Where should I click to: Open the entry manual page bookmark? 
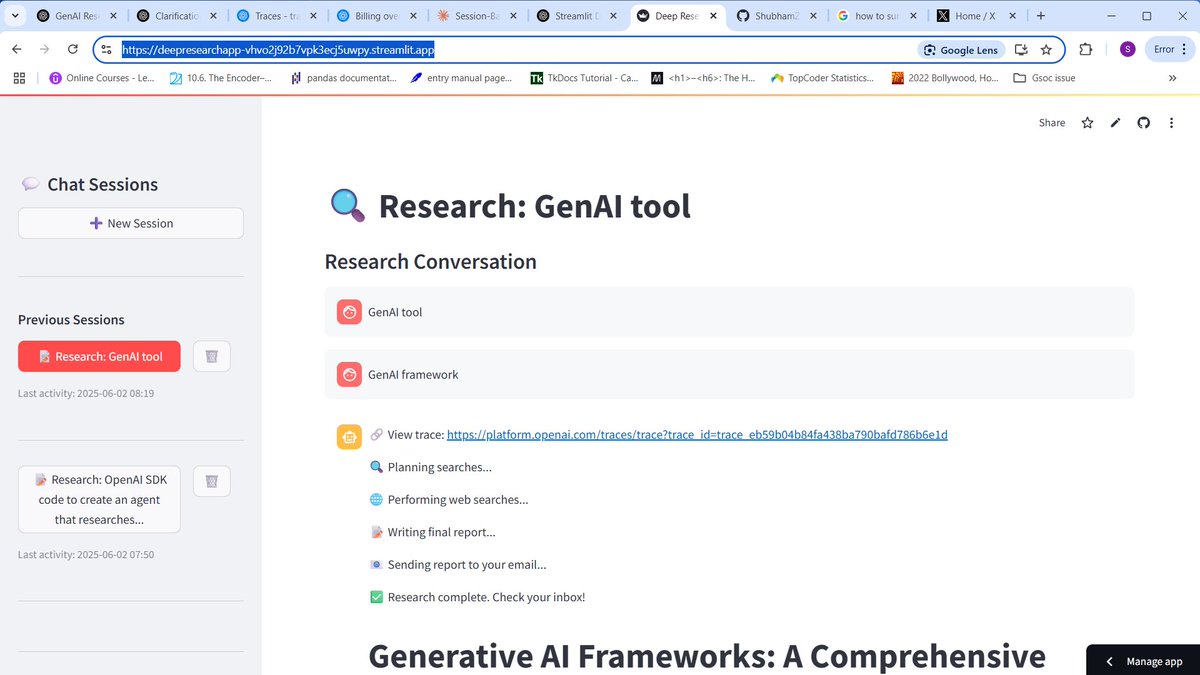(461, 77)
